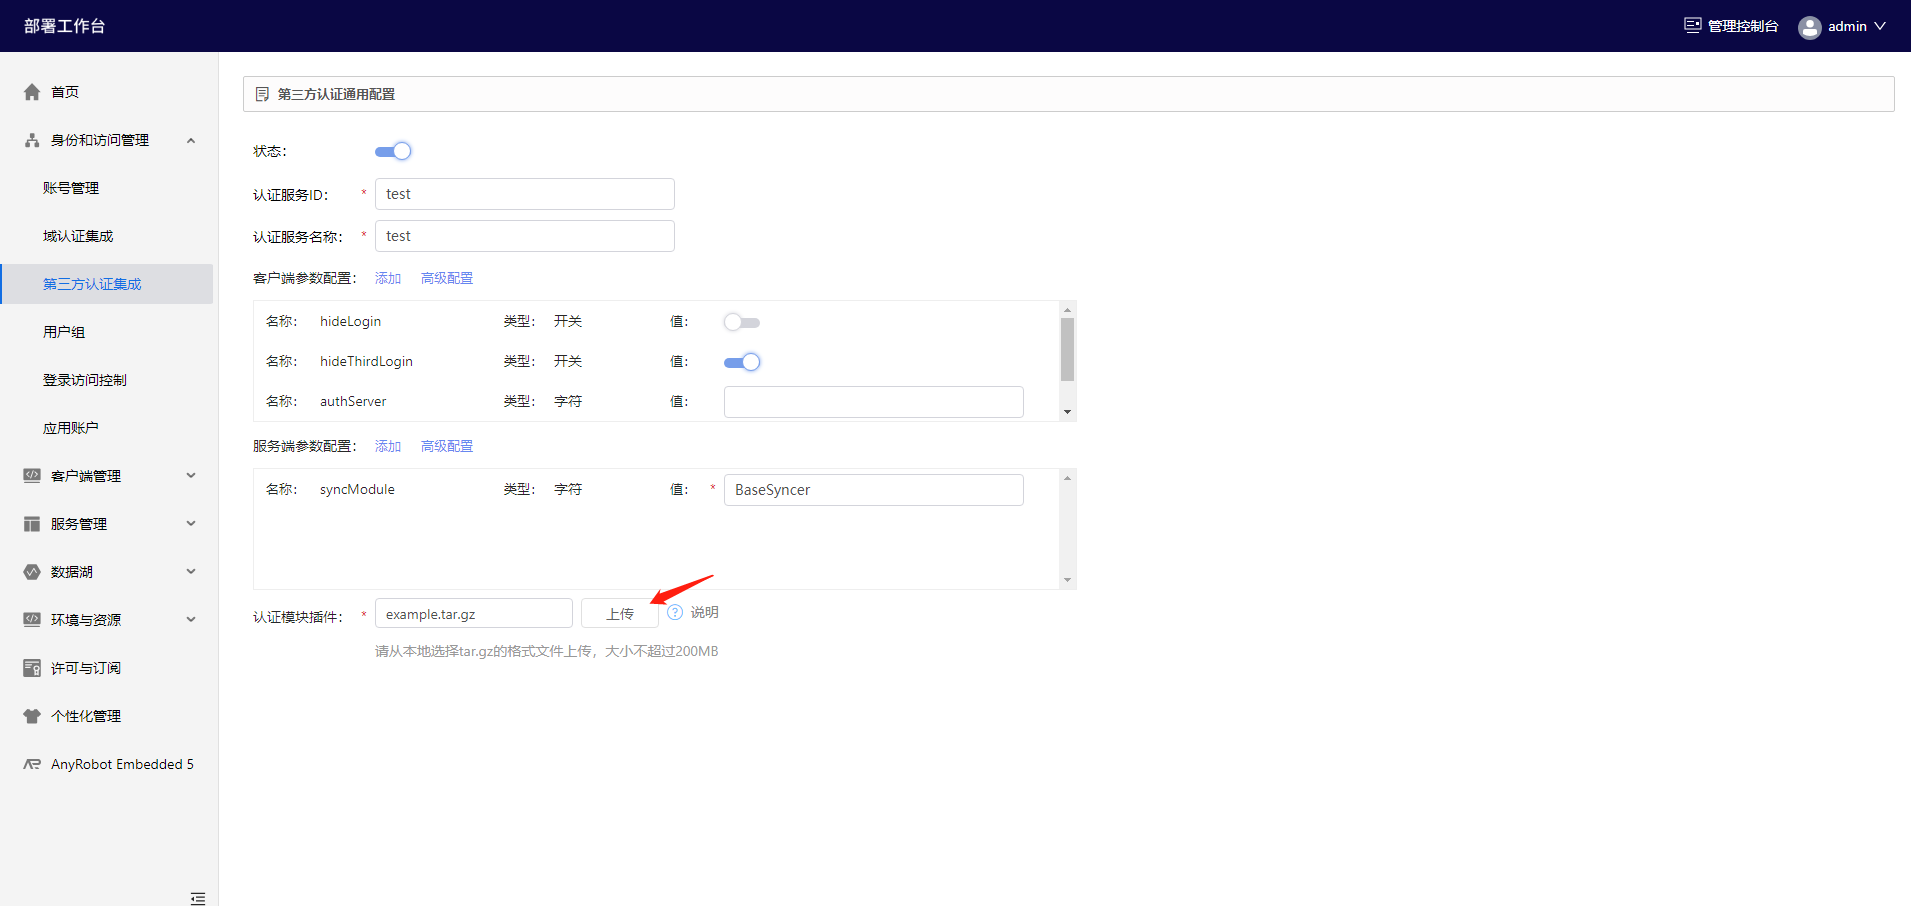Collapse the 身份和访问管理 menu chevron

(x=191, y=140)
